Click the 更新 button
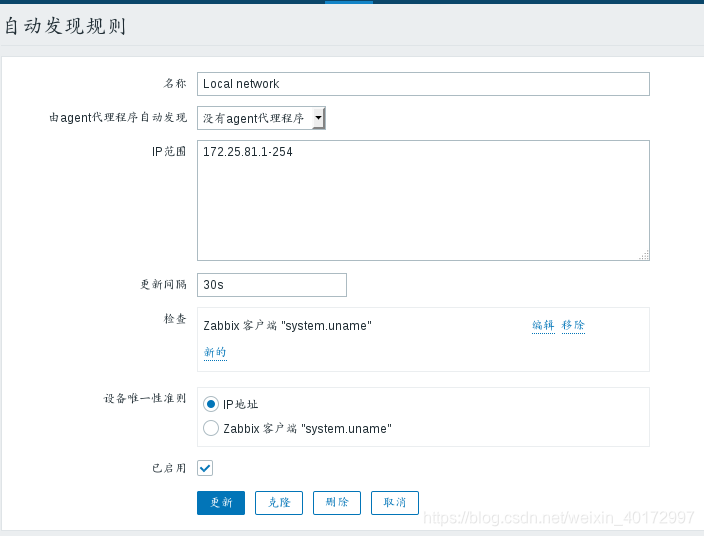The width and height of the screenshot is (704, 536). click(x=221, y=503)
